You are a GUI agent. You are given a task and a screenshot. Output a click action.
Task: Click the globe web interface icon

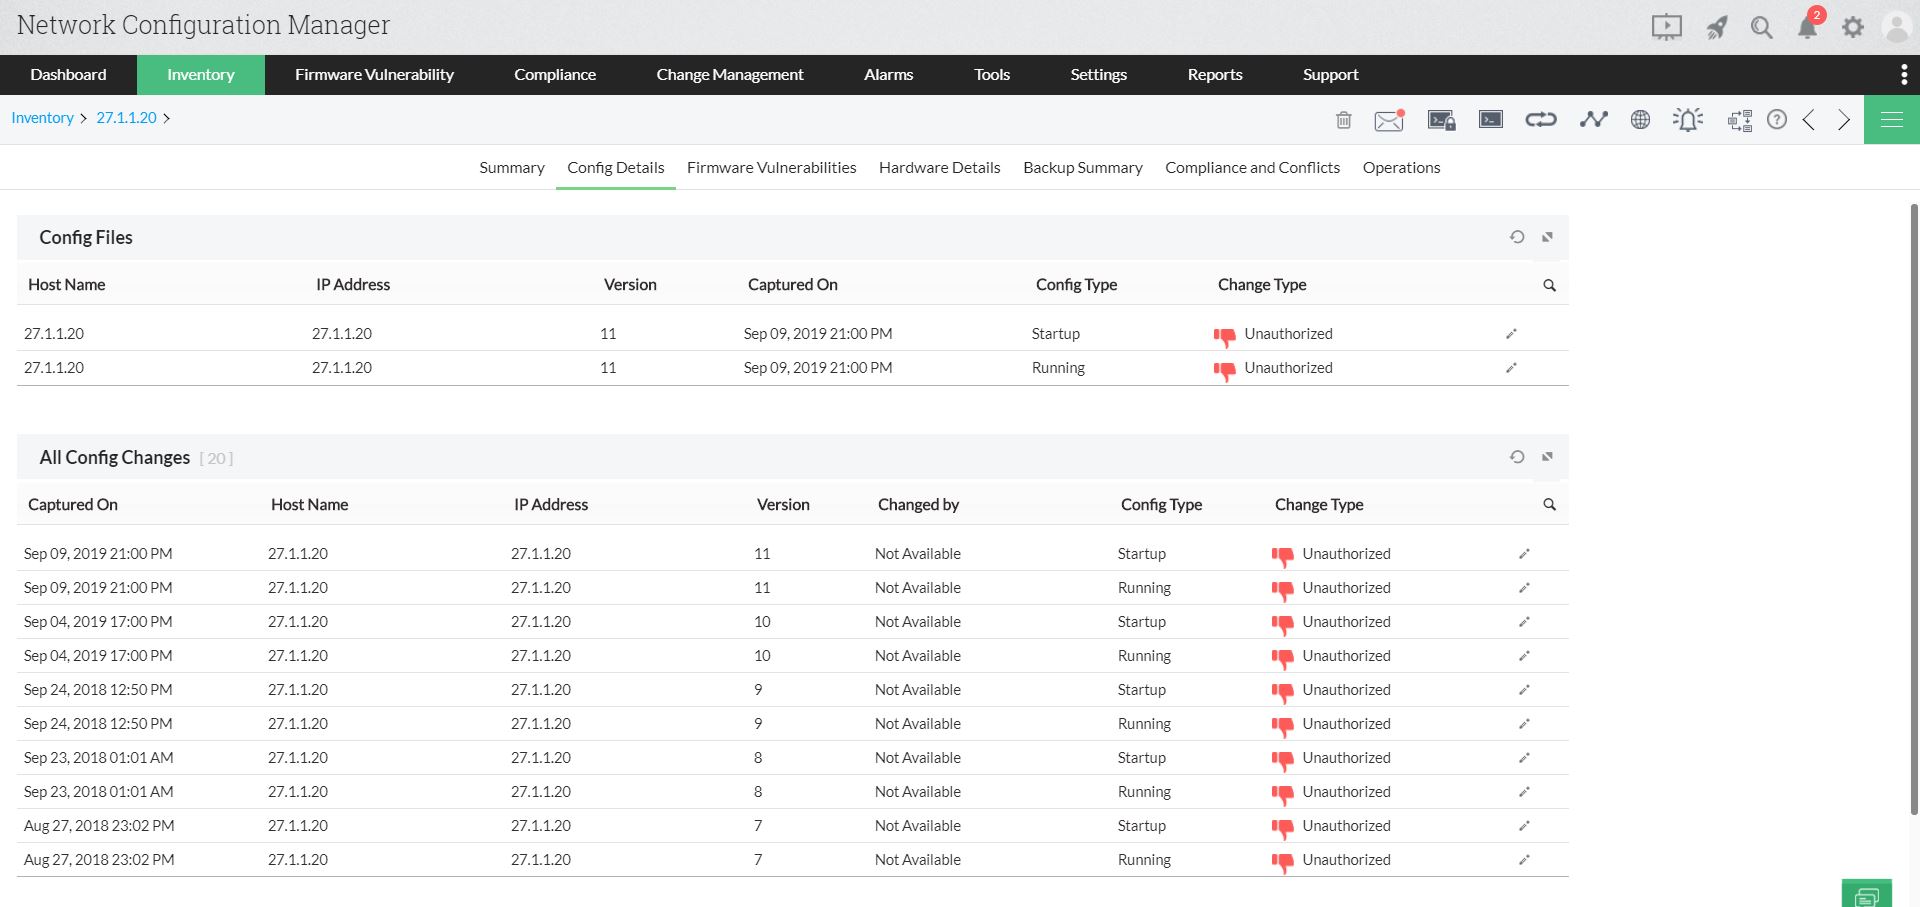click(1640, 119)
